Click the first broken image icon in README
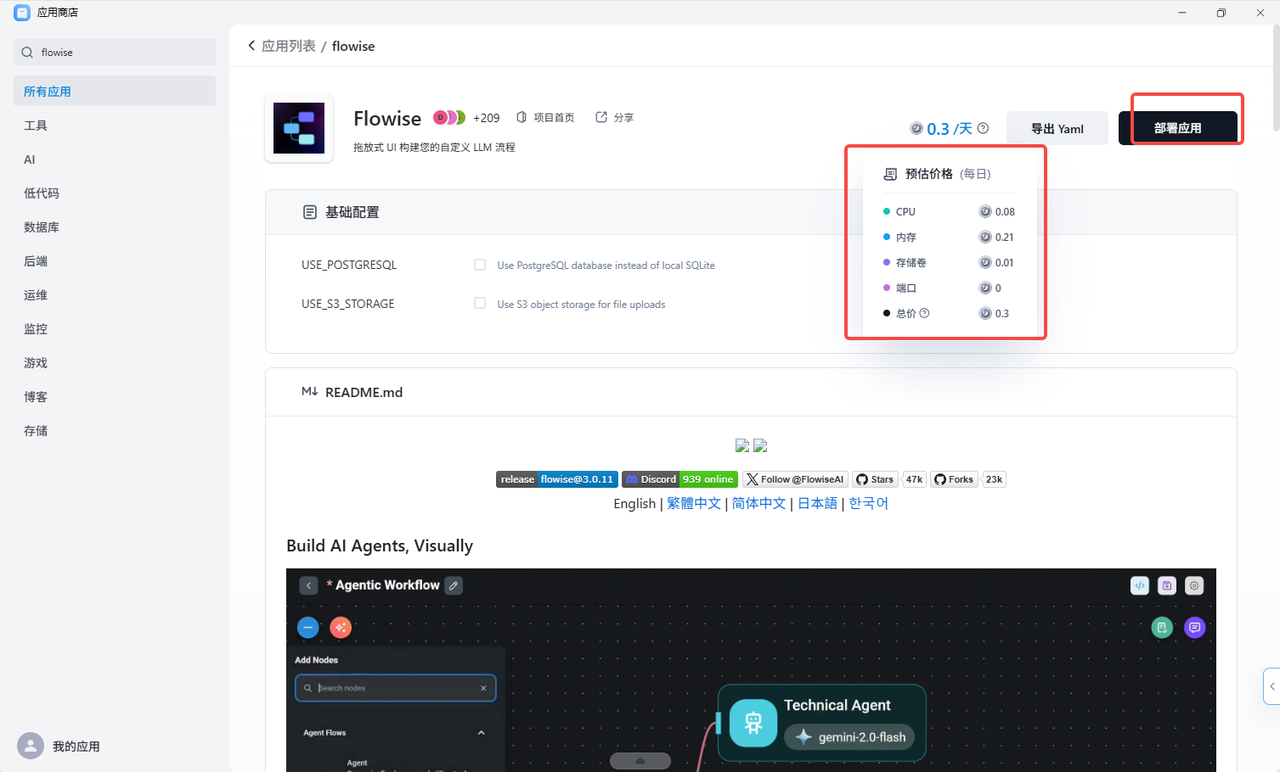 click(x=742, y=446)
